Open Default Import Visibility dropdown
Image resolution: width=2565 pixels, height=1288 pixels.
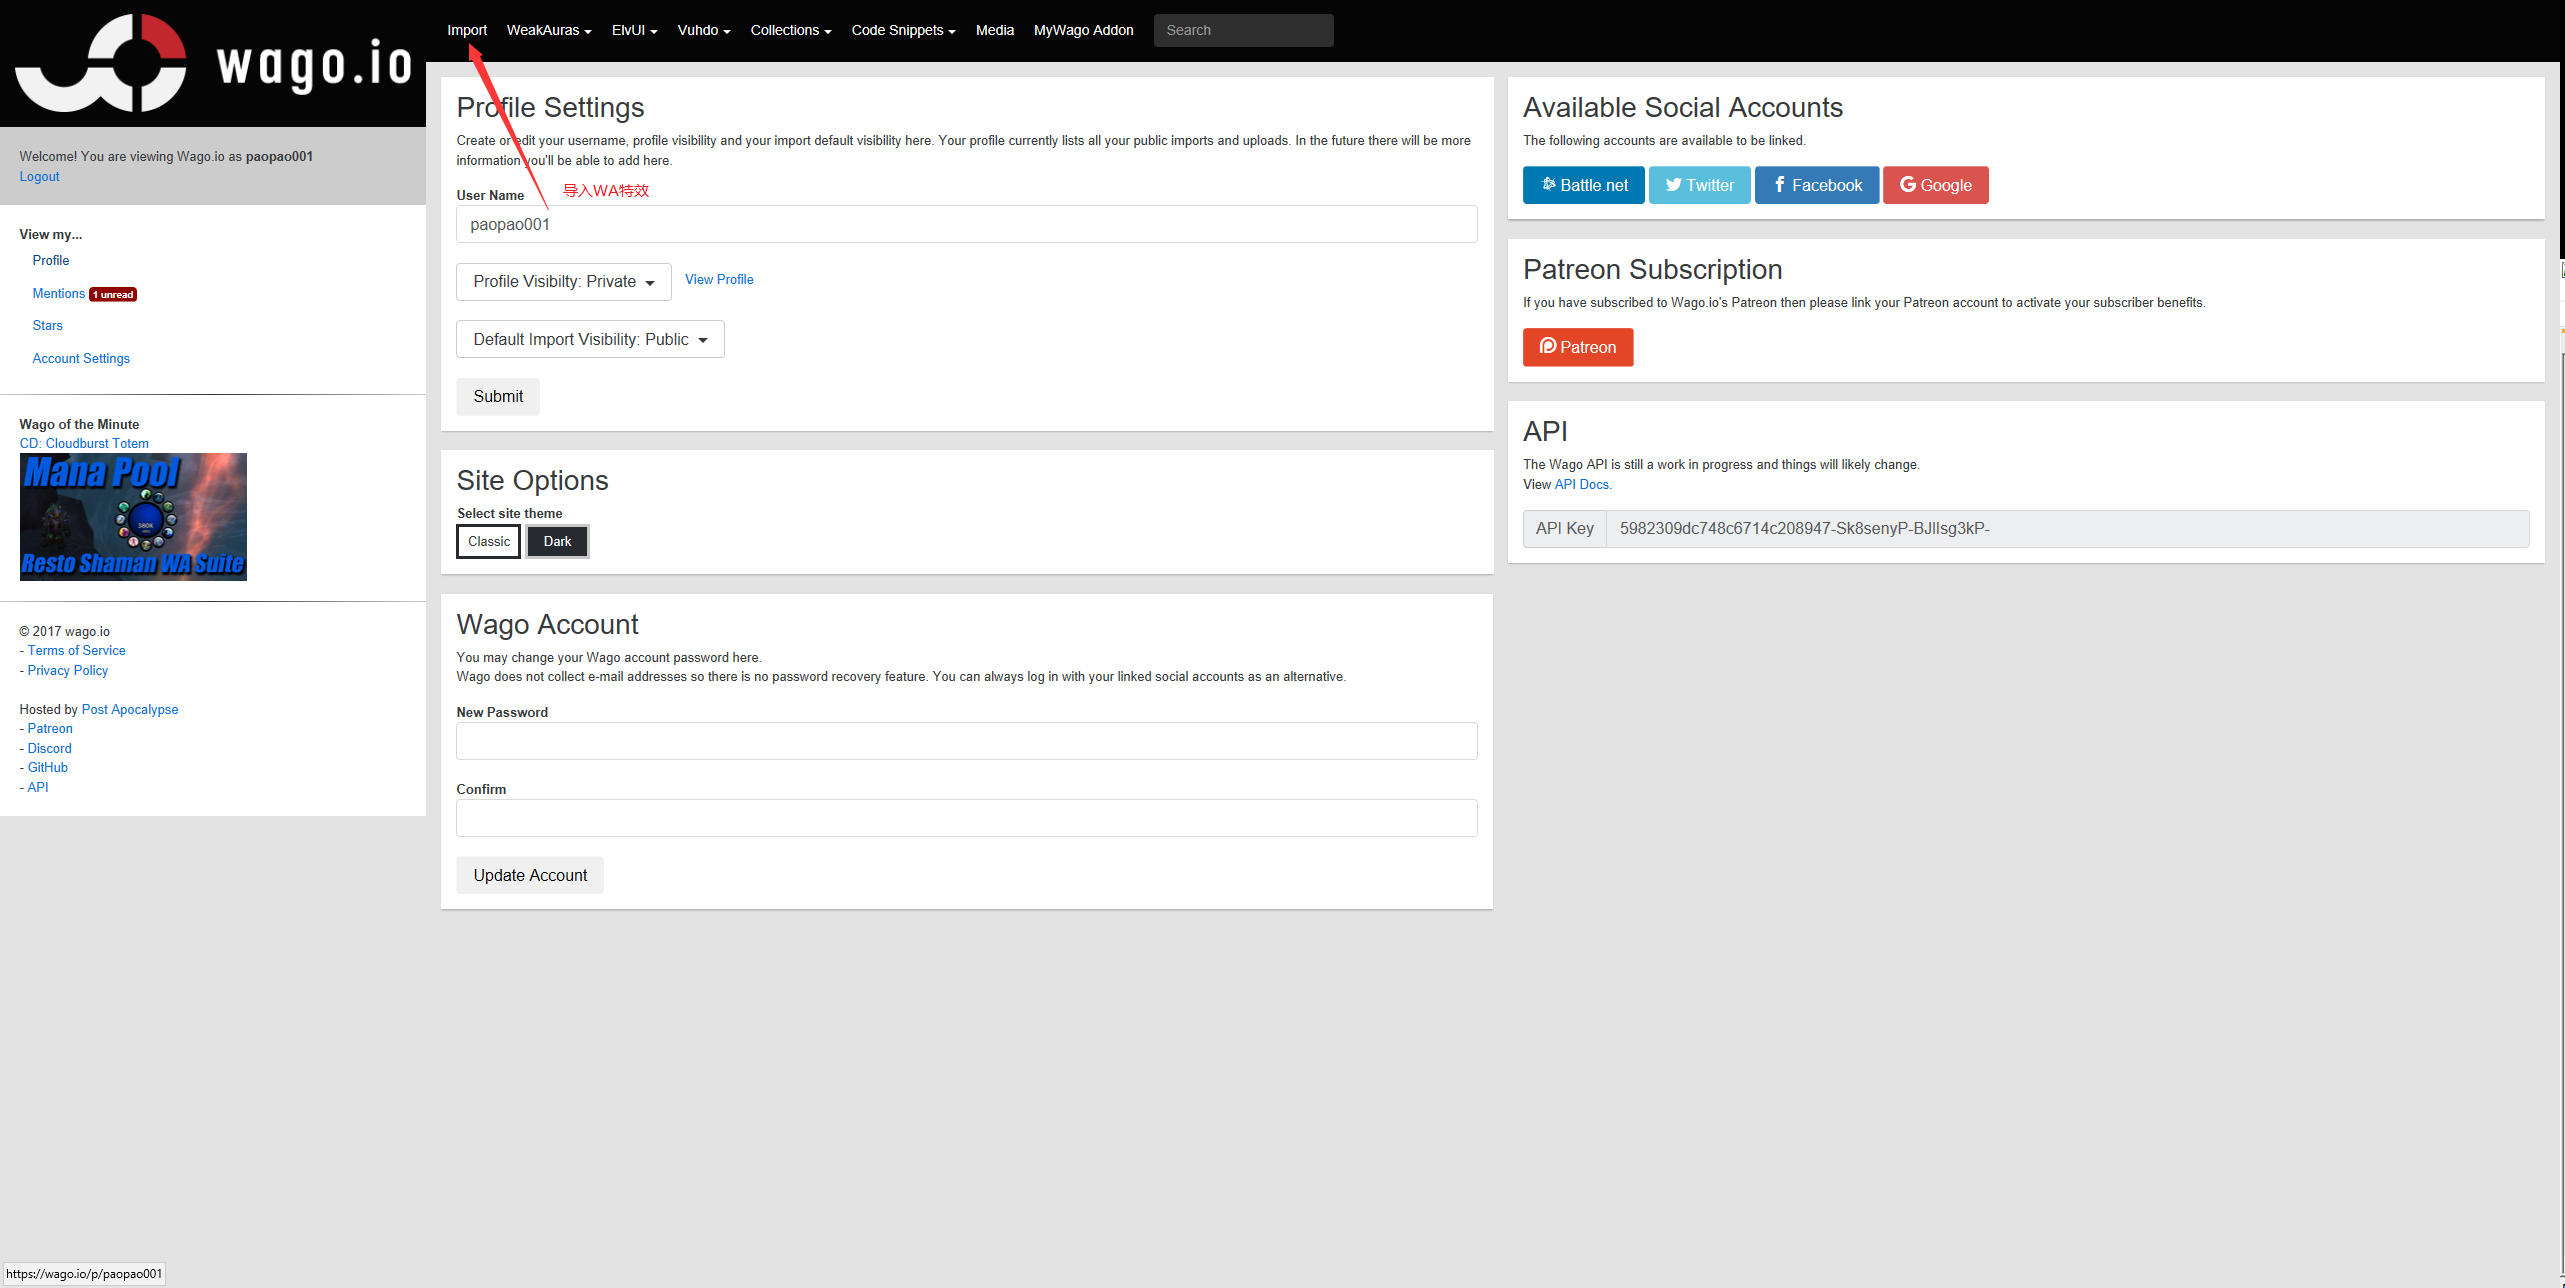pos(590,340)
